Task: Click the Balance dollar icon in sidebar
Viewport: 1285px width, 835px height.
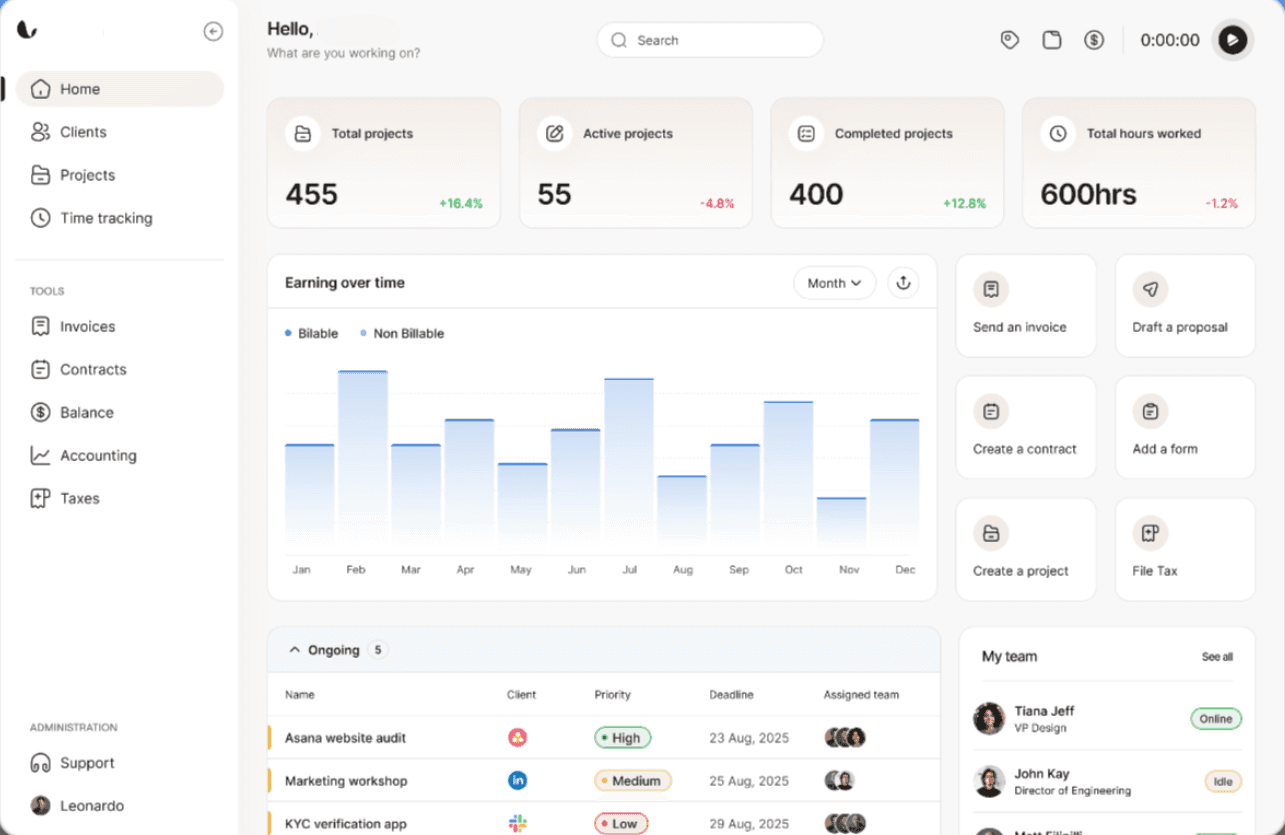Action: click(40, 412)
